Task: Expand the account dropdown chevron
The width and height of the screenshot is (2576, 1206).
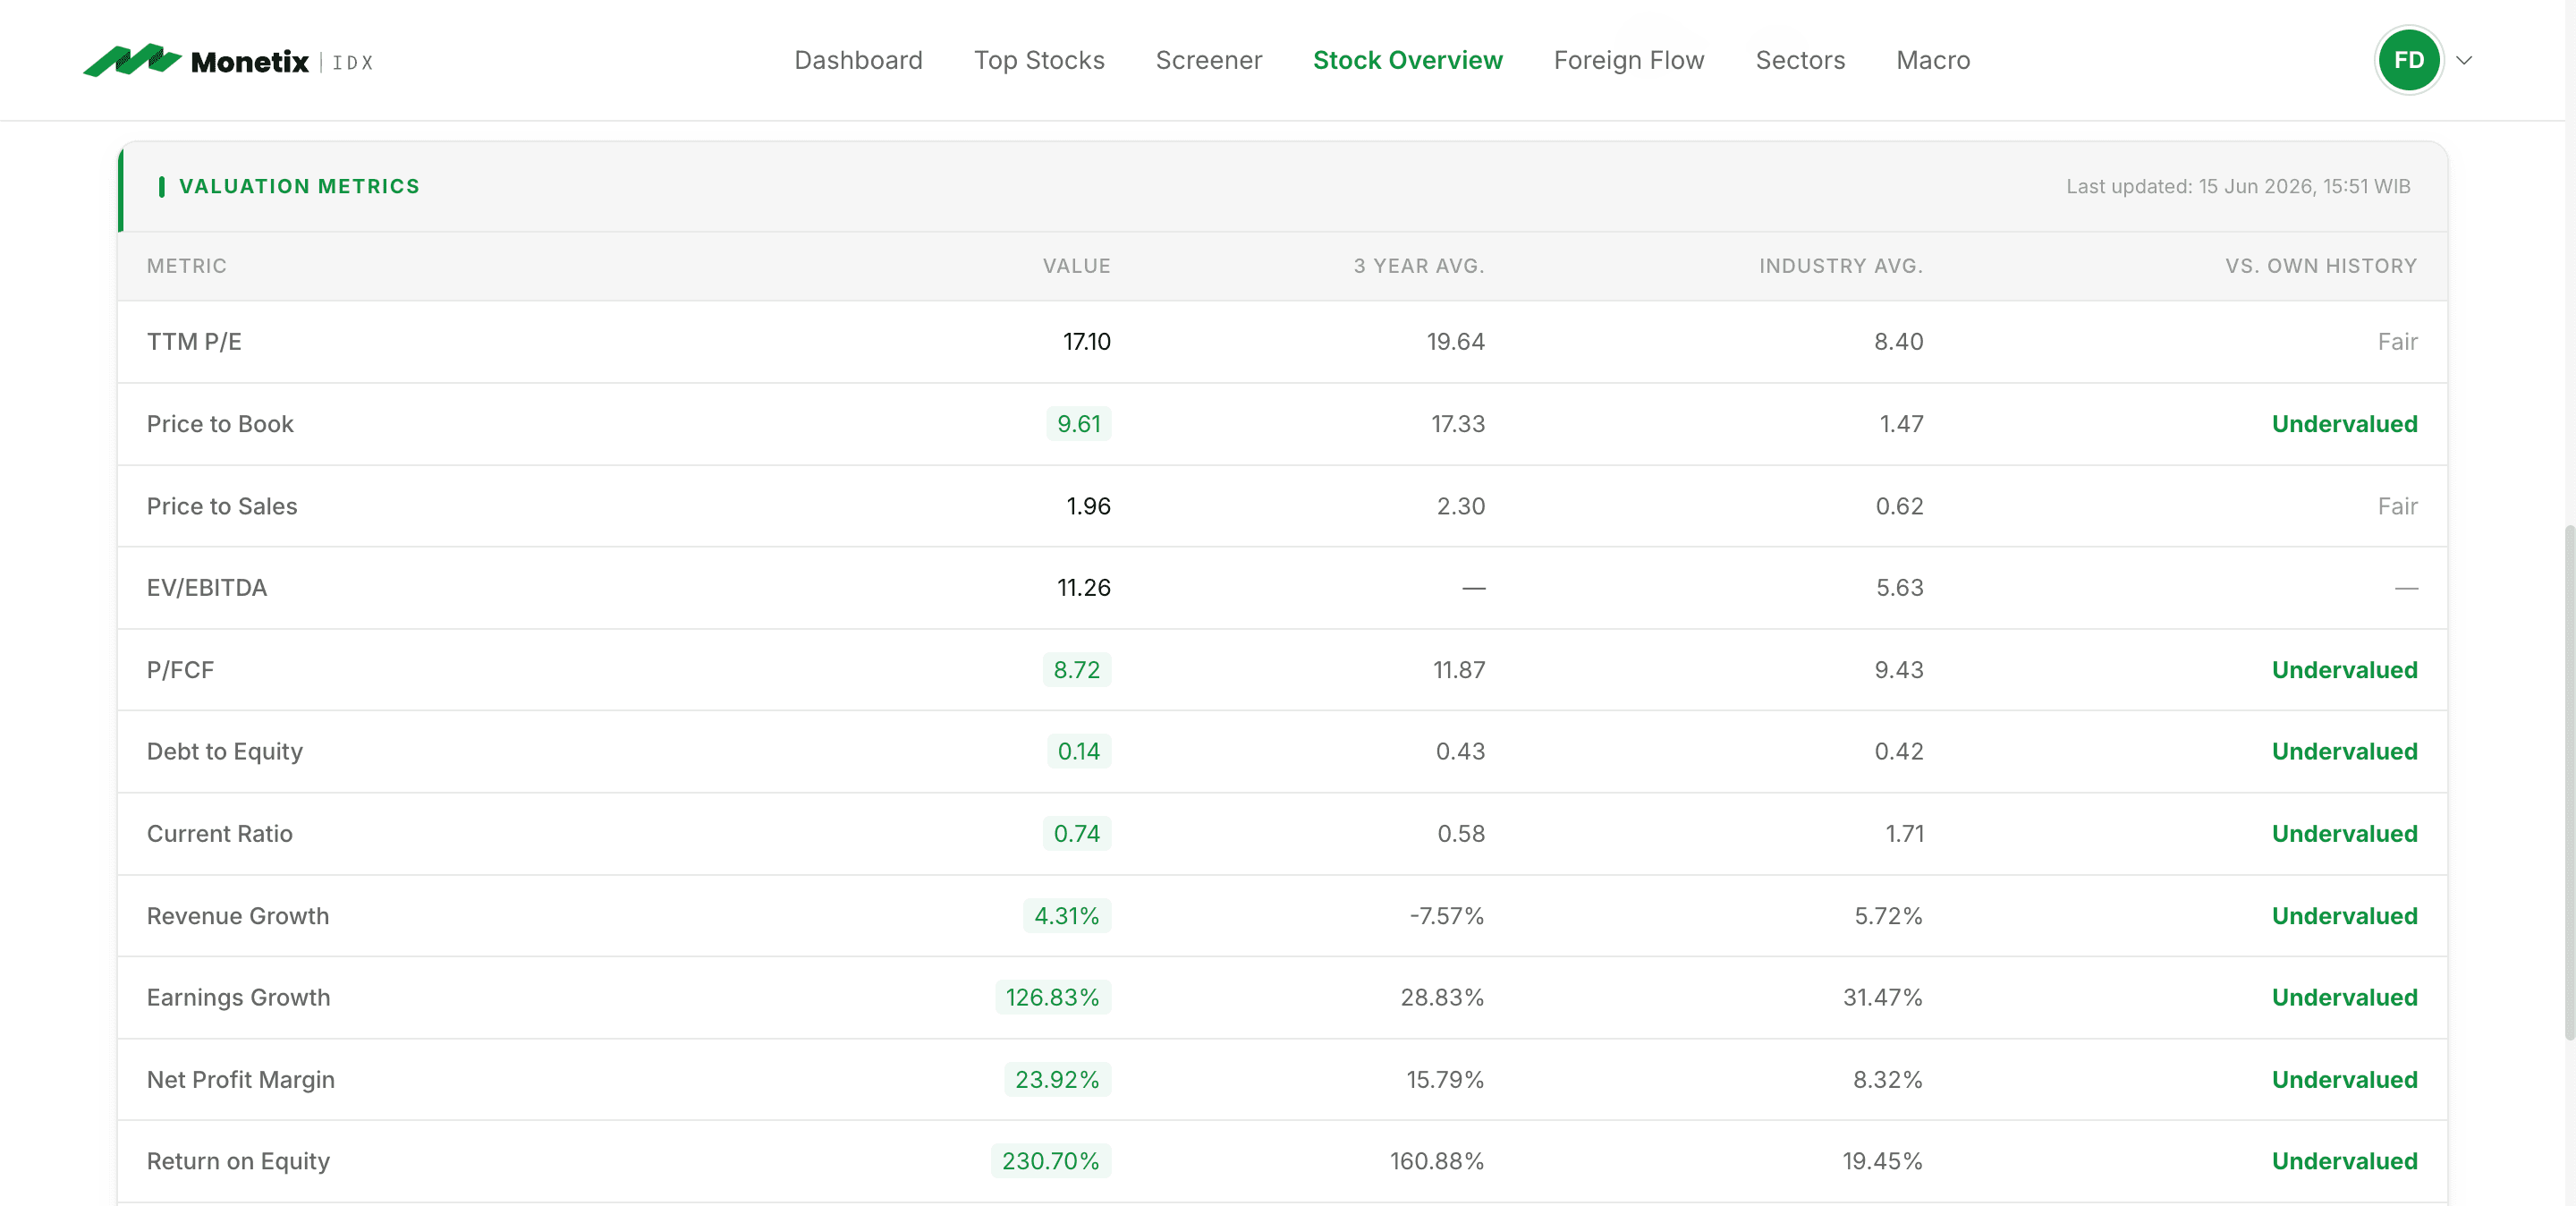Action: tap(2464, 61)
